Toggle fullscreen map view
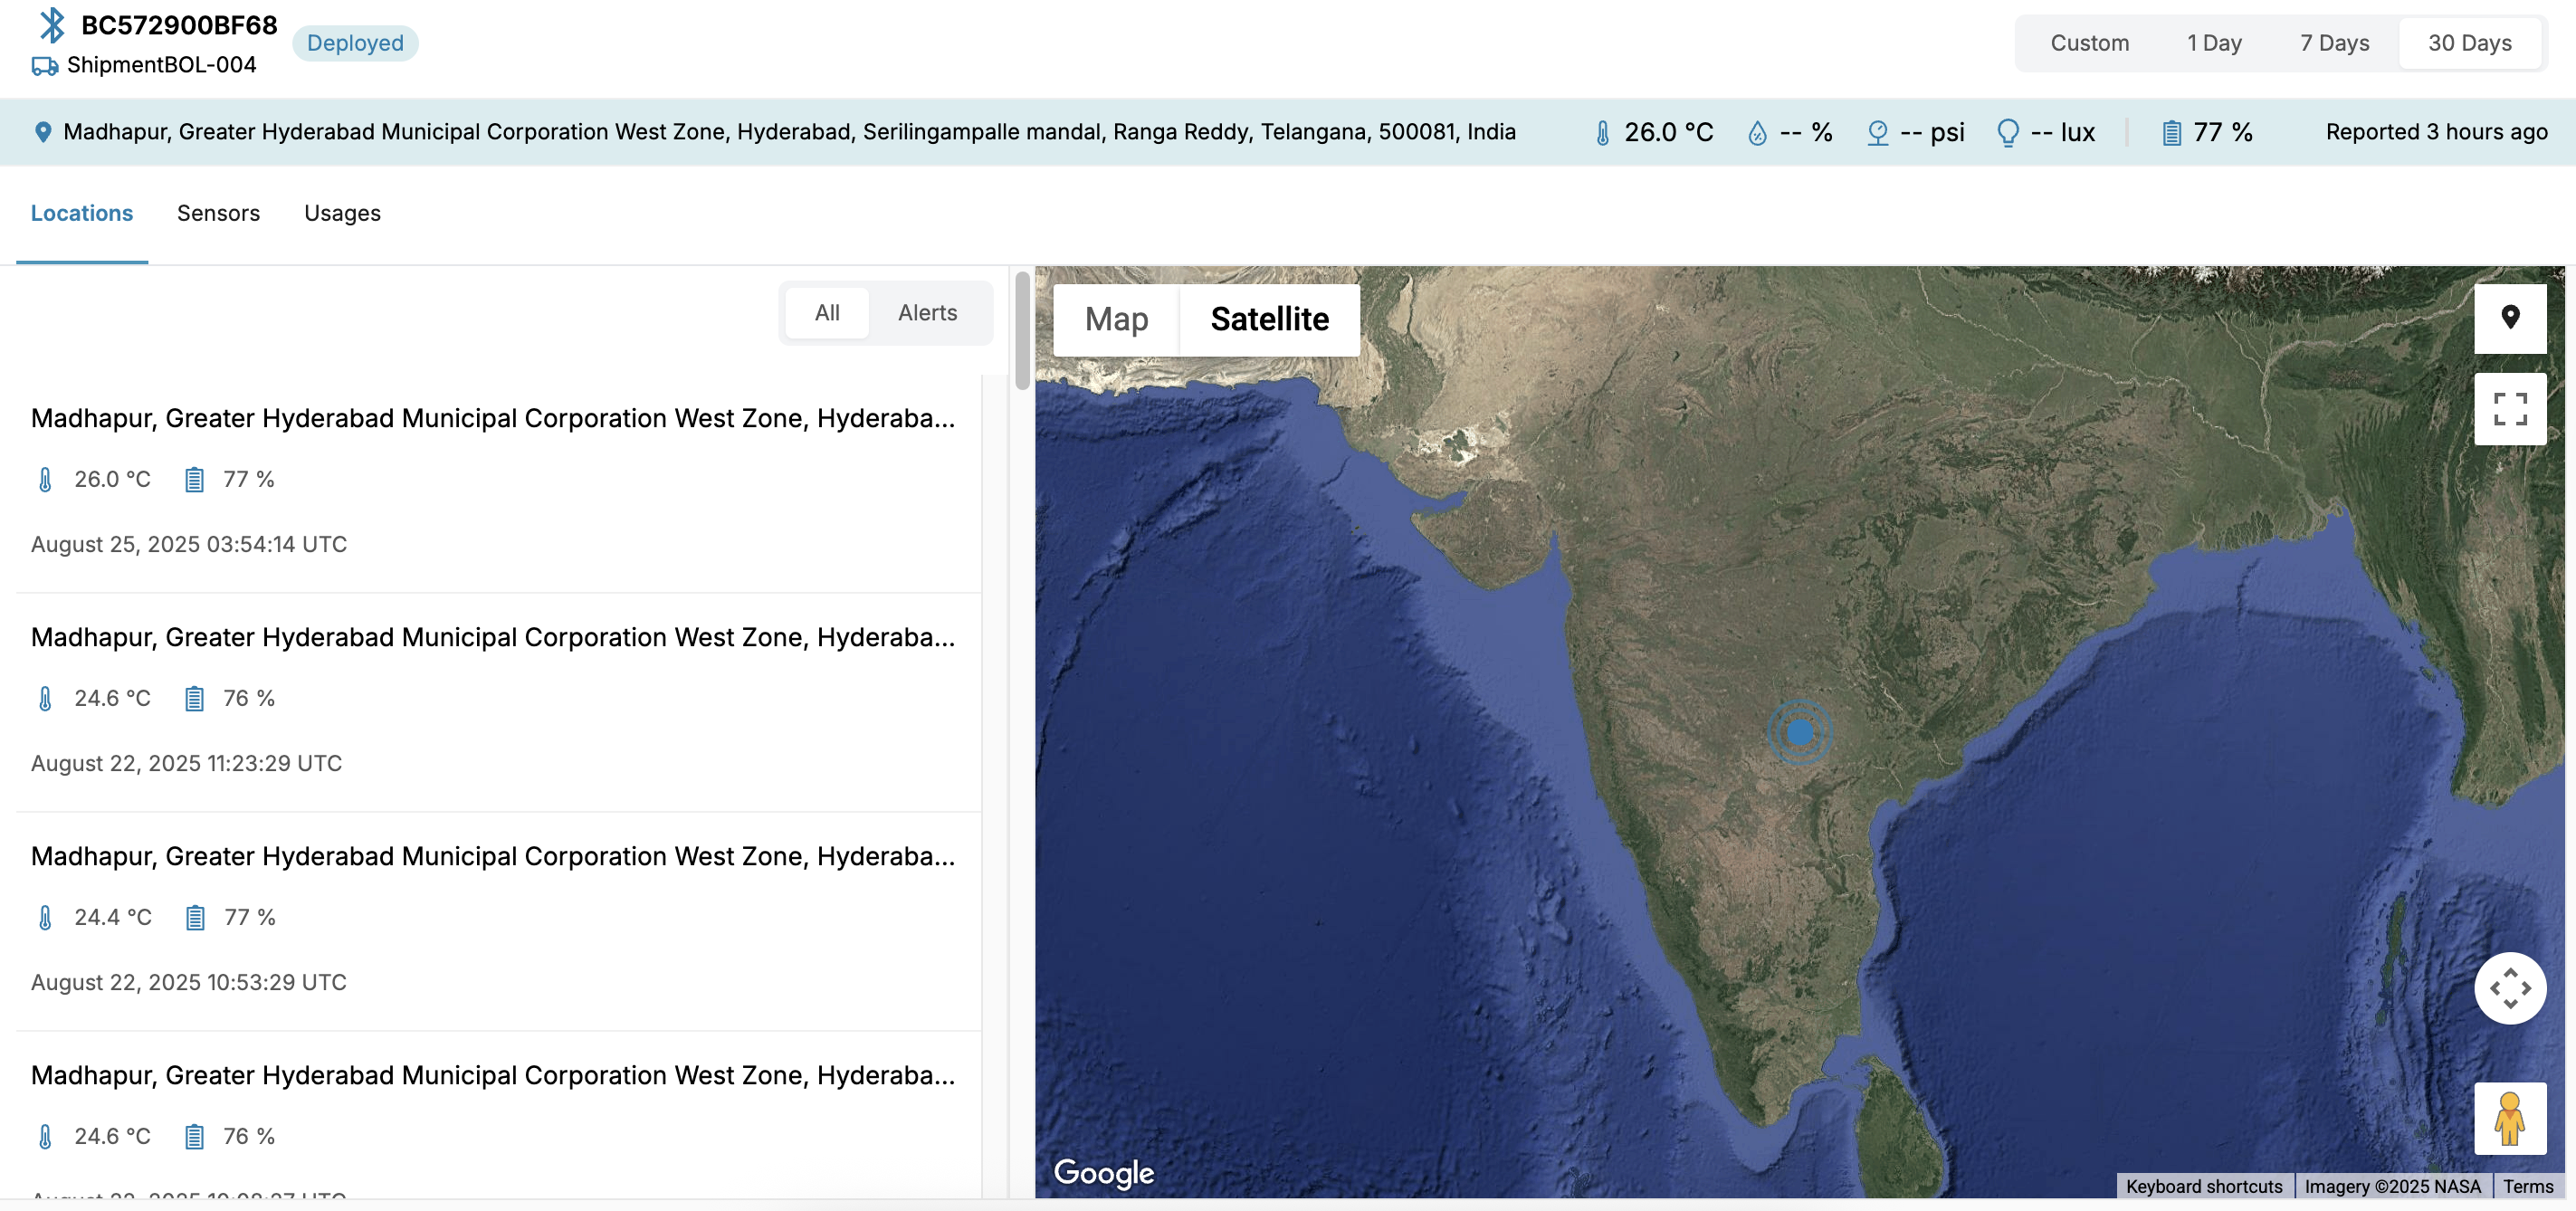 (2509, 409)
